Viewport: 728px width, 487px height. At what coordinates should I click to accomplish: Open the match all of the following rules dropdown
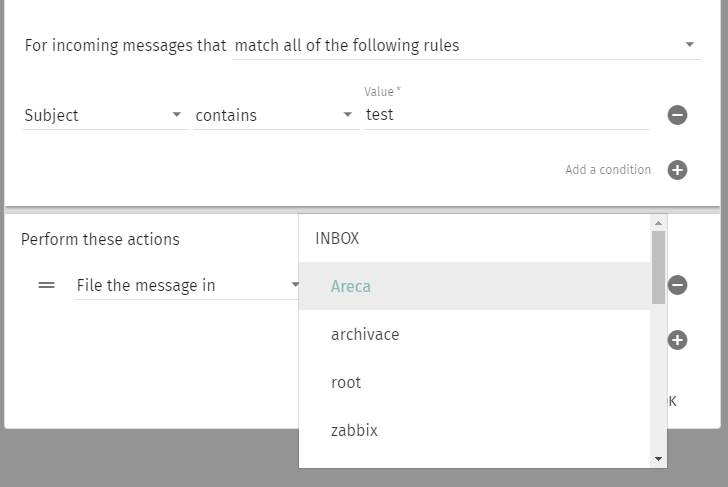click(466, 45)
